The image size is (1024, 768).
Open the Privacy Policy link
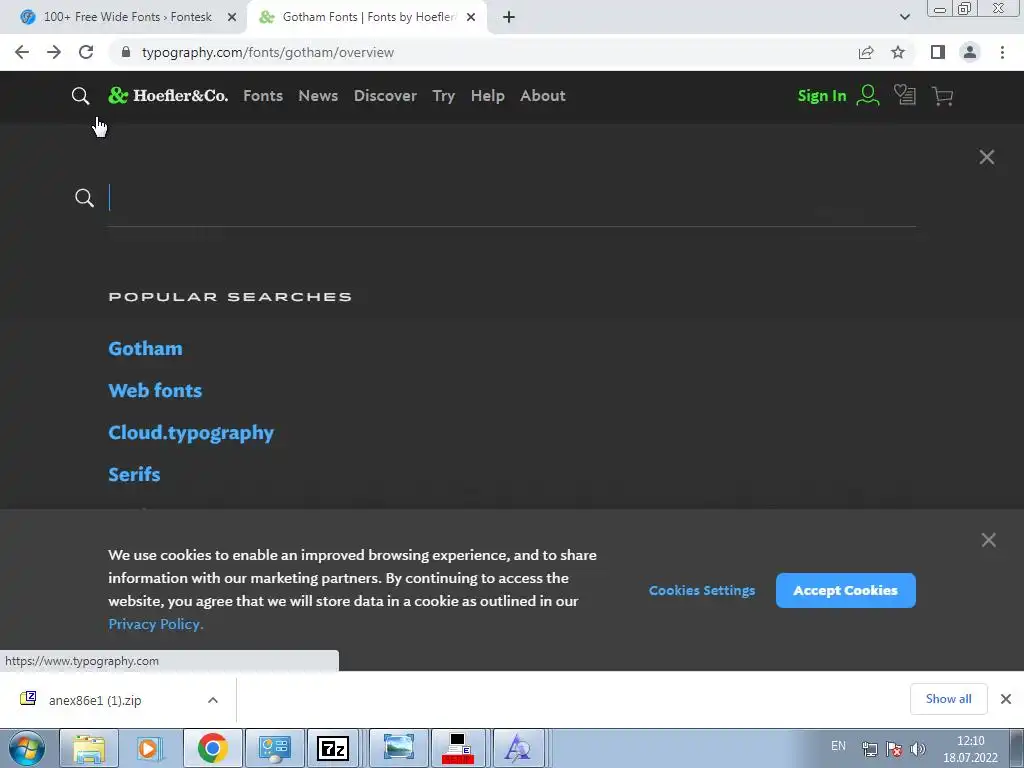tap(156, 624)
